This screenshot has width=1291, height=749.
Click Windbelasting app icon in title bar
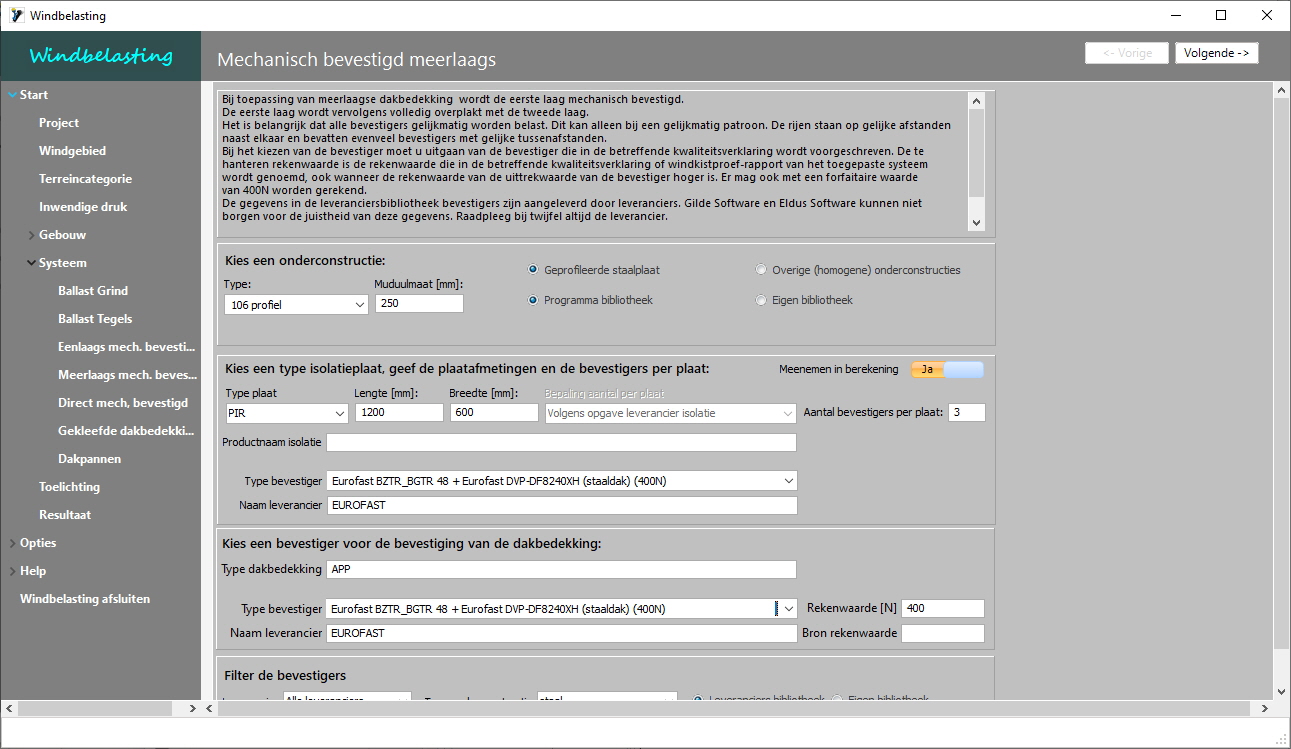pos(16,15)
